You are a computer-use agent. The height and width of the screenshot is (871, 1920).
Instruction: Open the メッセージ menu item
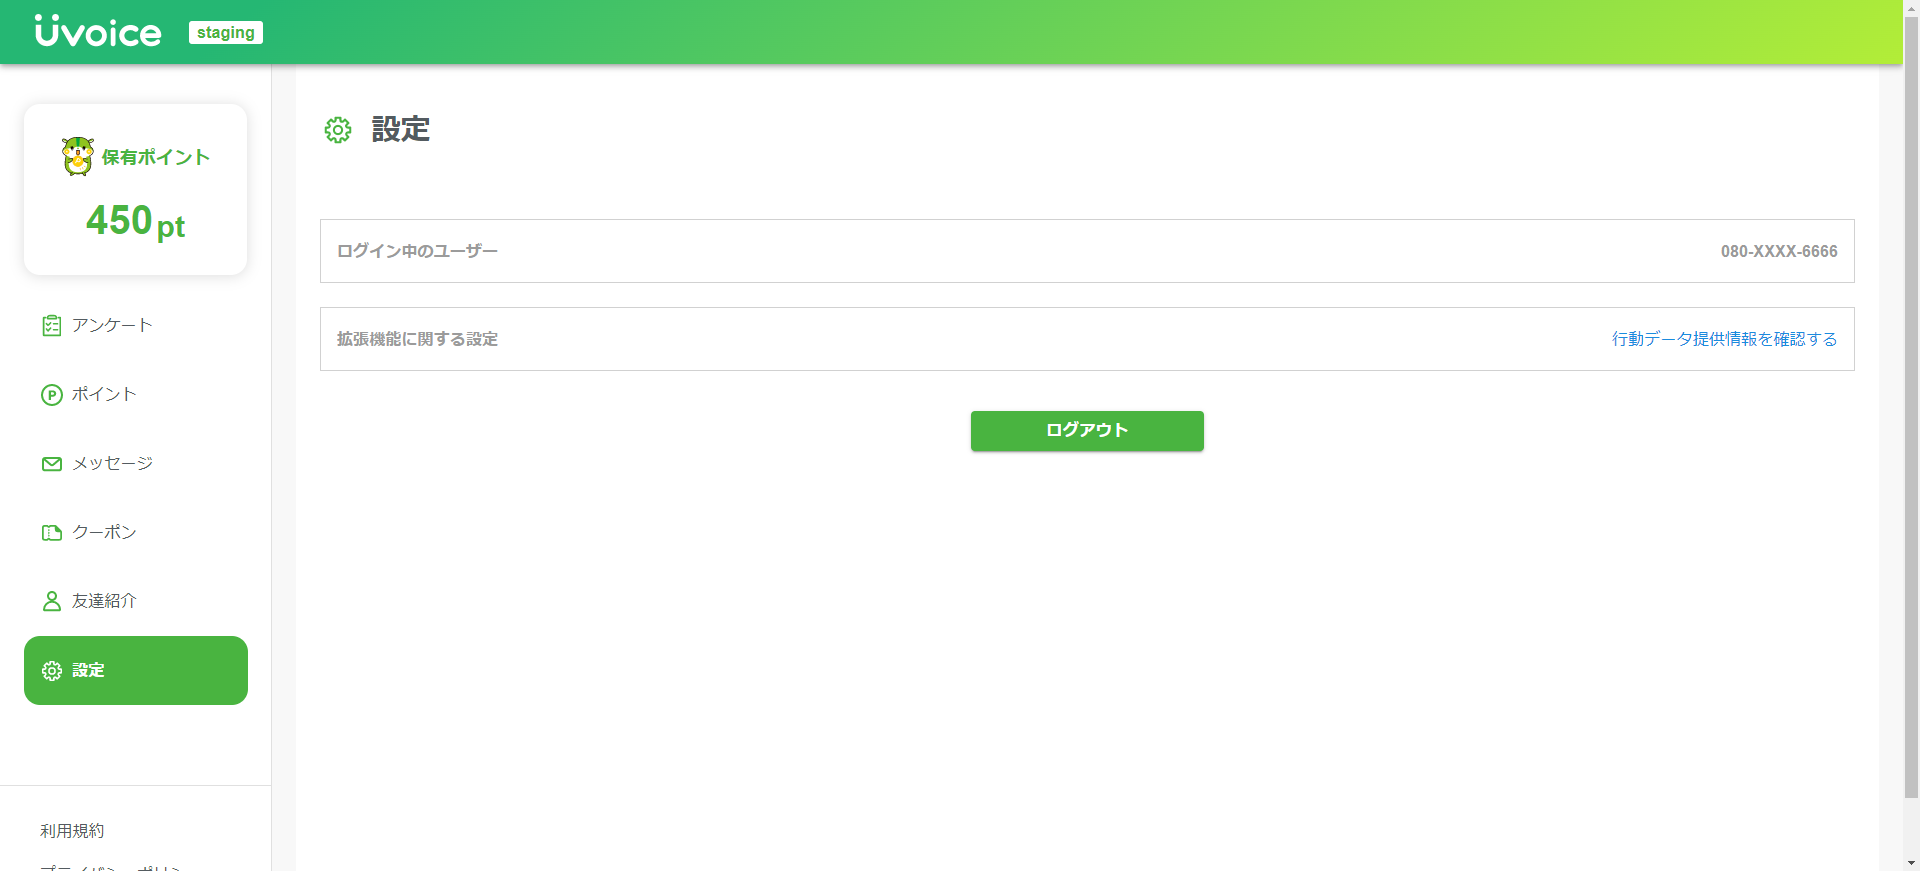coord(136,464)
